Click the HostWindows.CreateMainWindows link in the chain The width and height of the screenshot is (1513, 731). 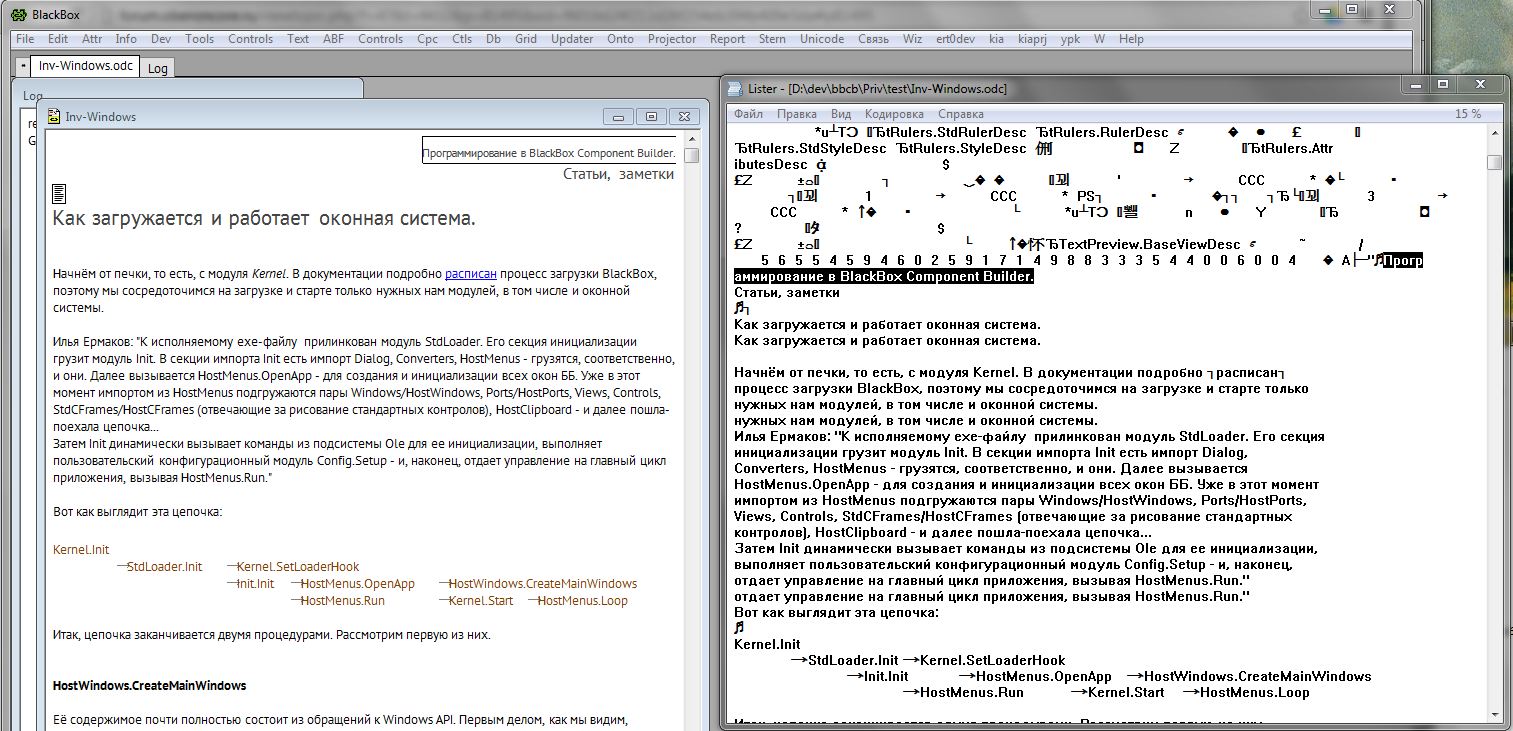[542, 584]
